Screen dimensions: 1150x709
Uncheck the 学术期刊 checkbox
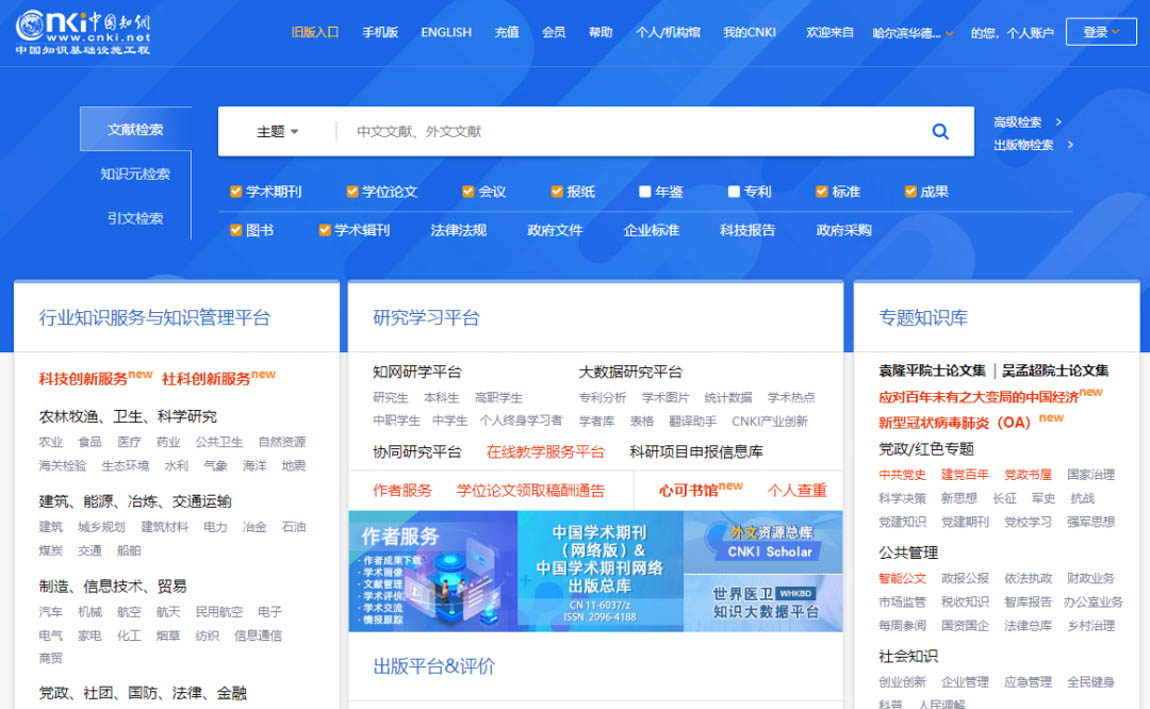point(236,192)
